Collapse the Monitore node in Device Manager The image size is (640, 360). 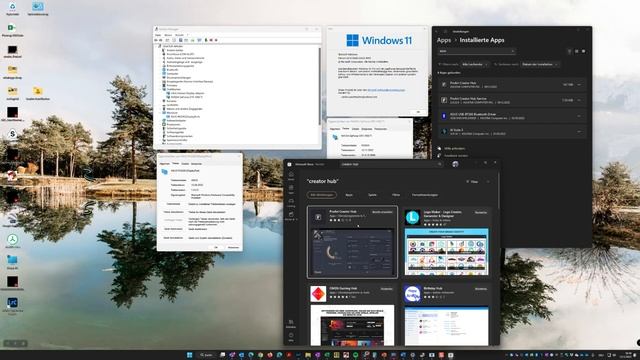(x=160, y=113)
